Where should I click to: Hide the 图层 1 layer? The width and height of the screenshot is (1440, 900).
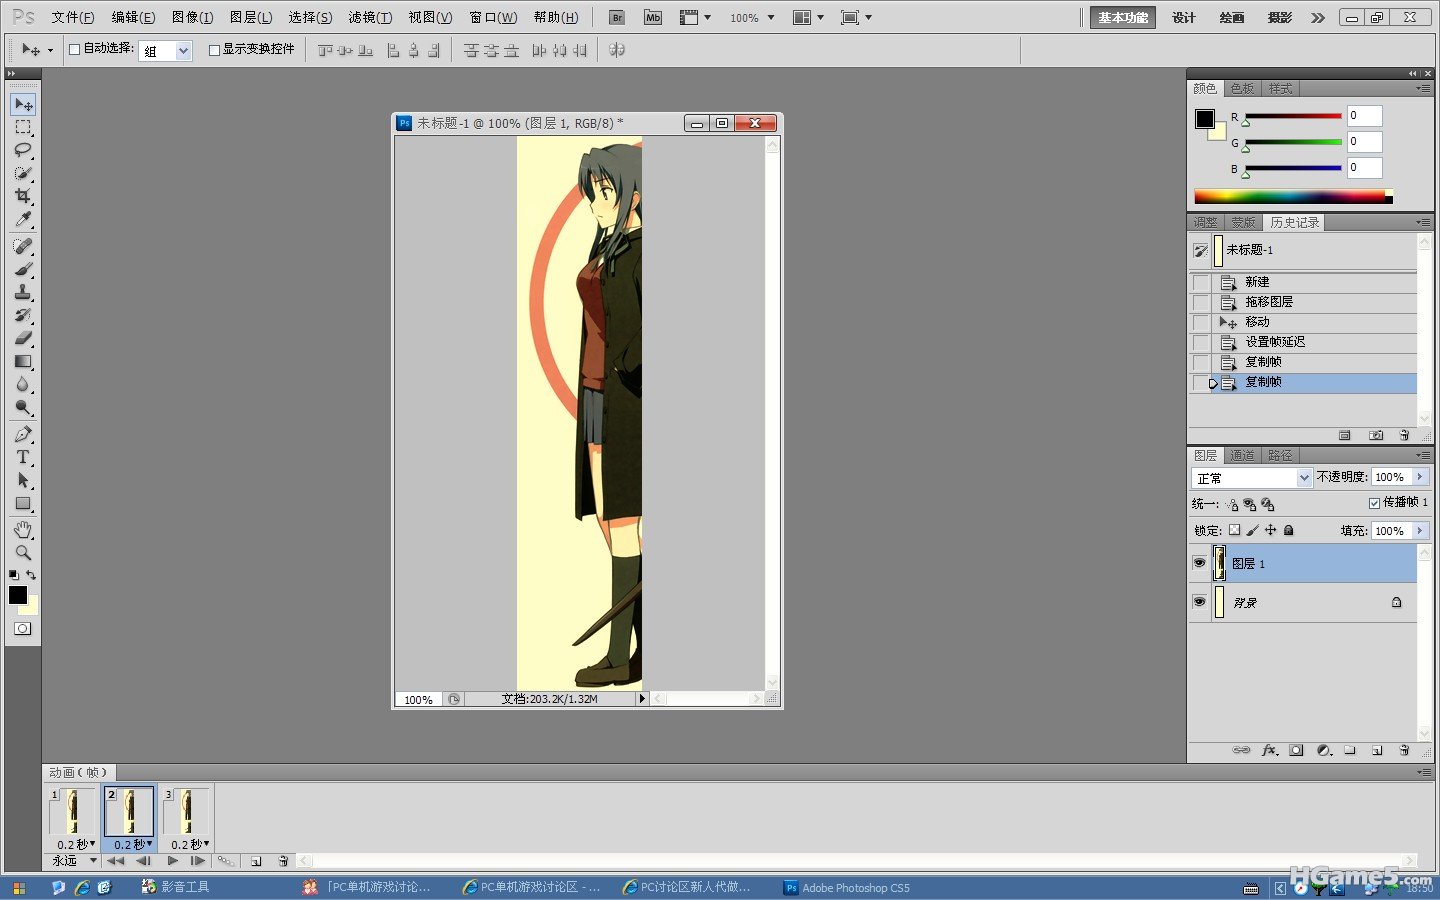pyautogui.click(x=1199, y=563)
